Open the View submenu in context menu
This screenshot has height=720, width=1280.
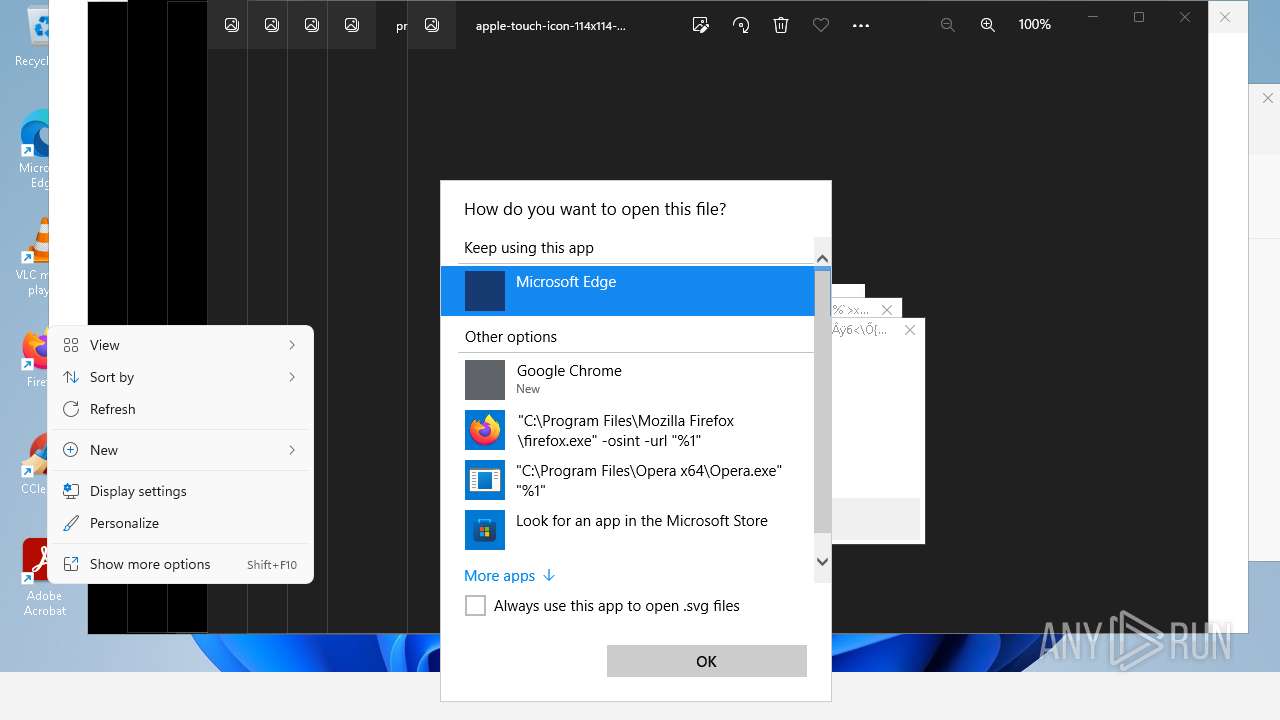point(181,345)
